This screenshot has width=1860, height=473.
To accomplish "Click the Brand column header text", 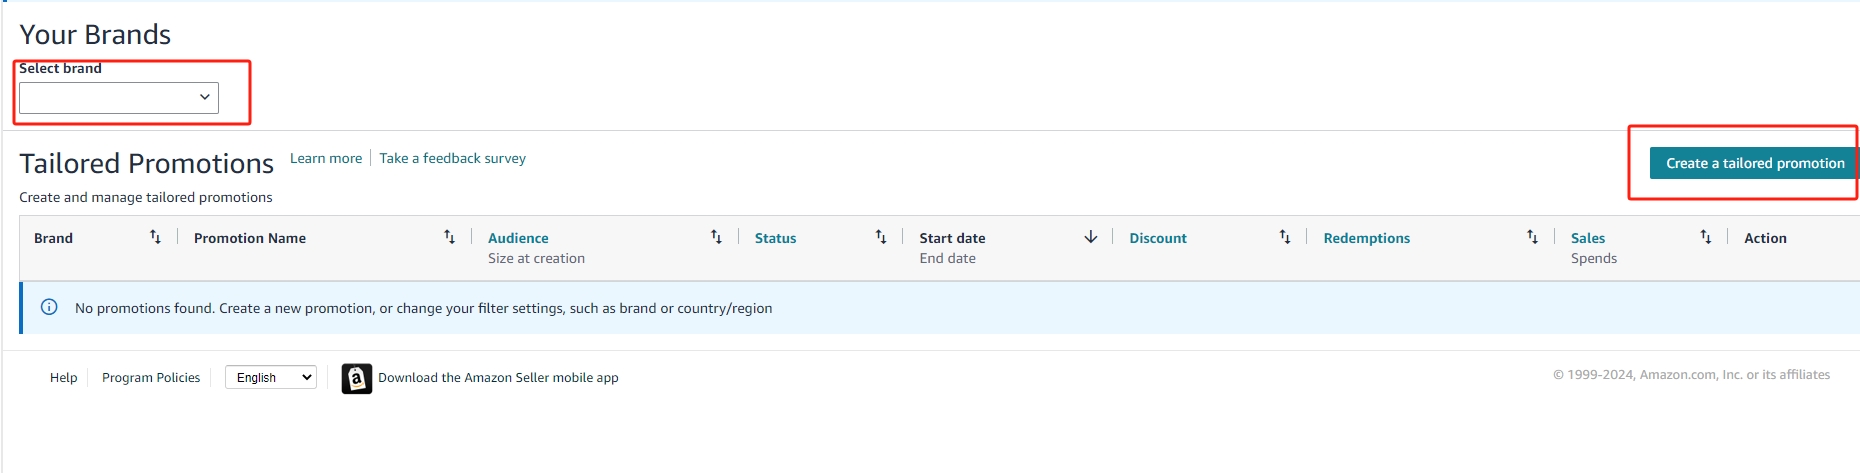I will click(53, 238).
